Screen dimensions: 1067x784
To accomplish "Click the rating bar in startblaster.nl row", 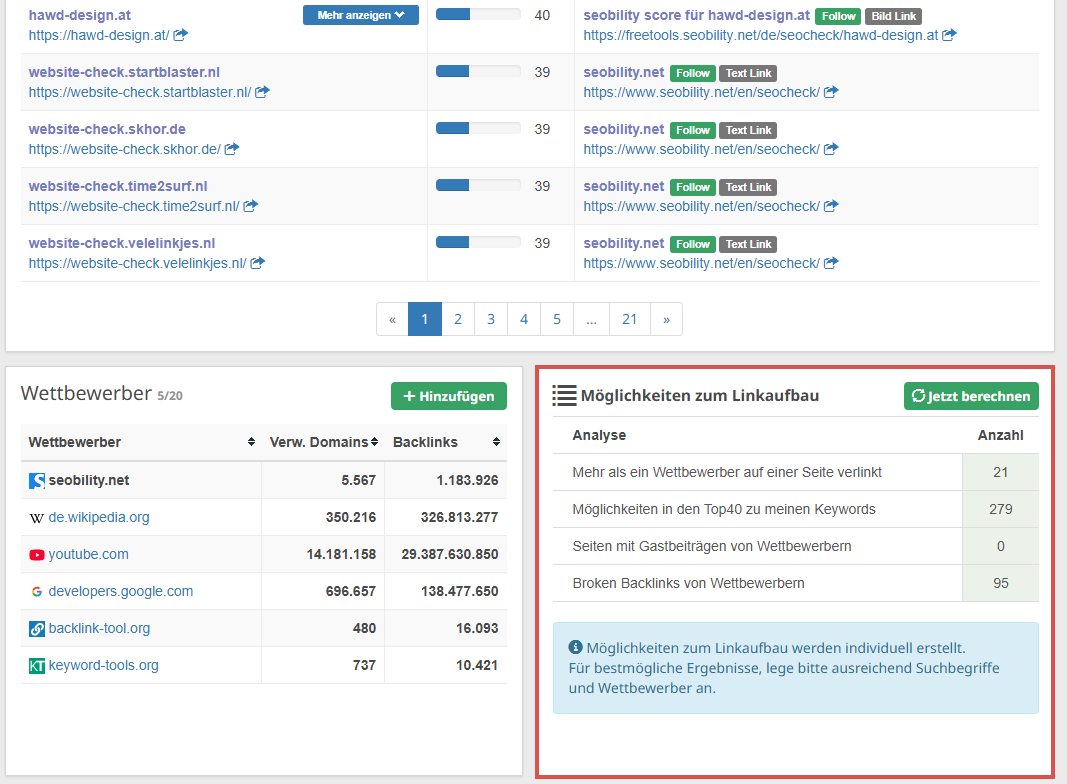I will [x=478, y=71].
